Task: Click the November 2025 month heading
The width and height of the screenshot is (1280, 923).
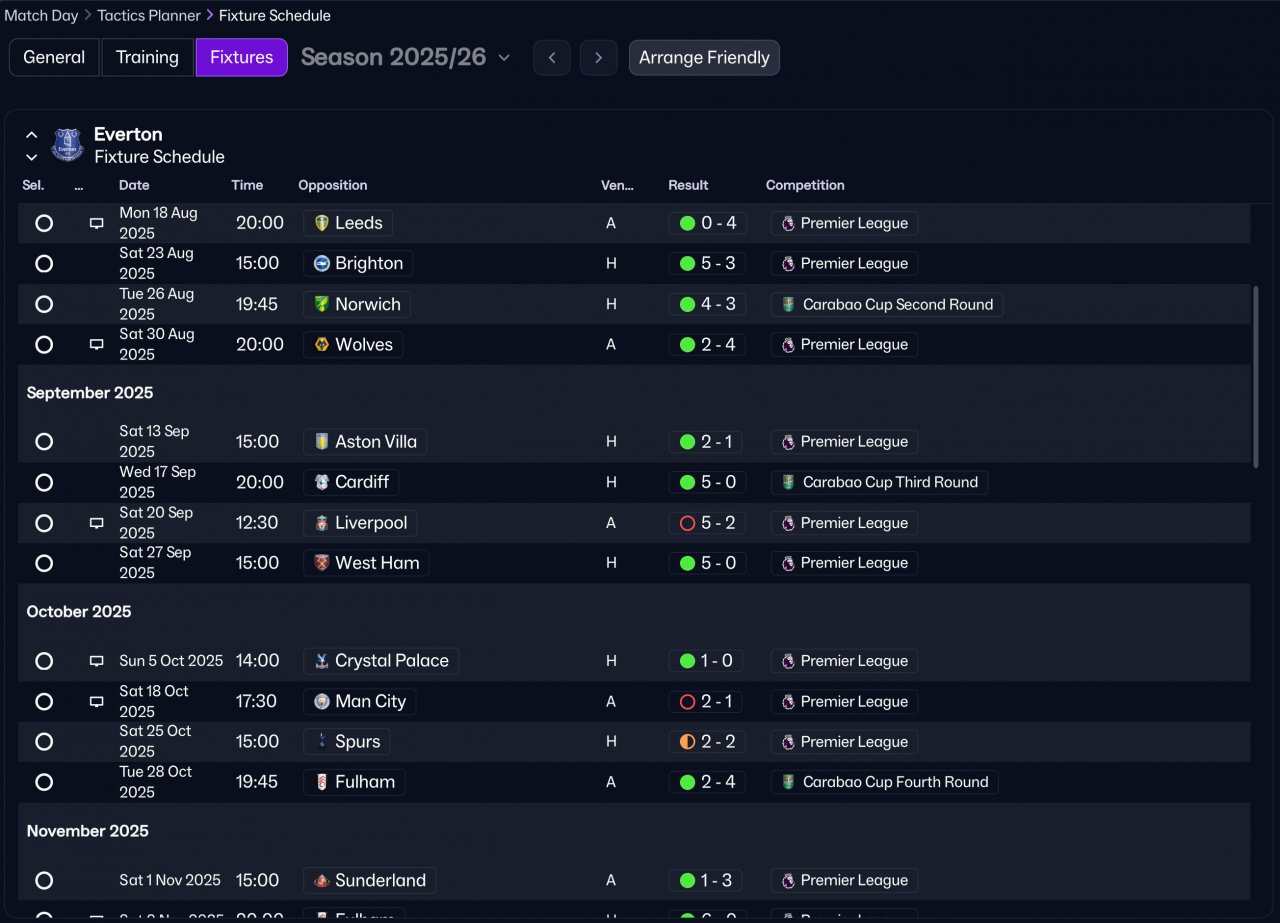Action: point(88,831)
